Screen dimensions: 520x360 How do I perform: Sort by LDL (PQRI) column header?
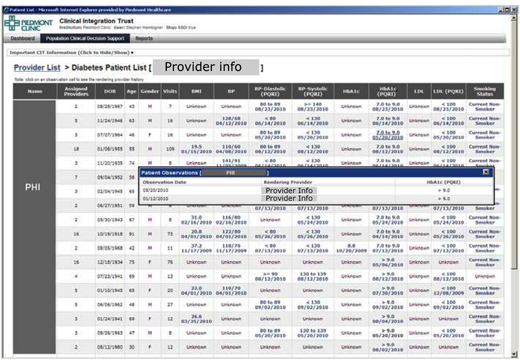point(448,91)
